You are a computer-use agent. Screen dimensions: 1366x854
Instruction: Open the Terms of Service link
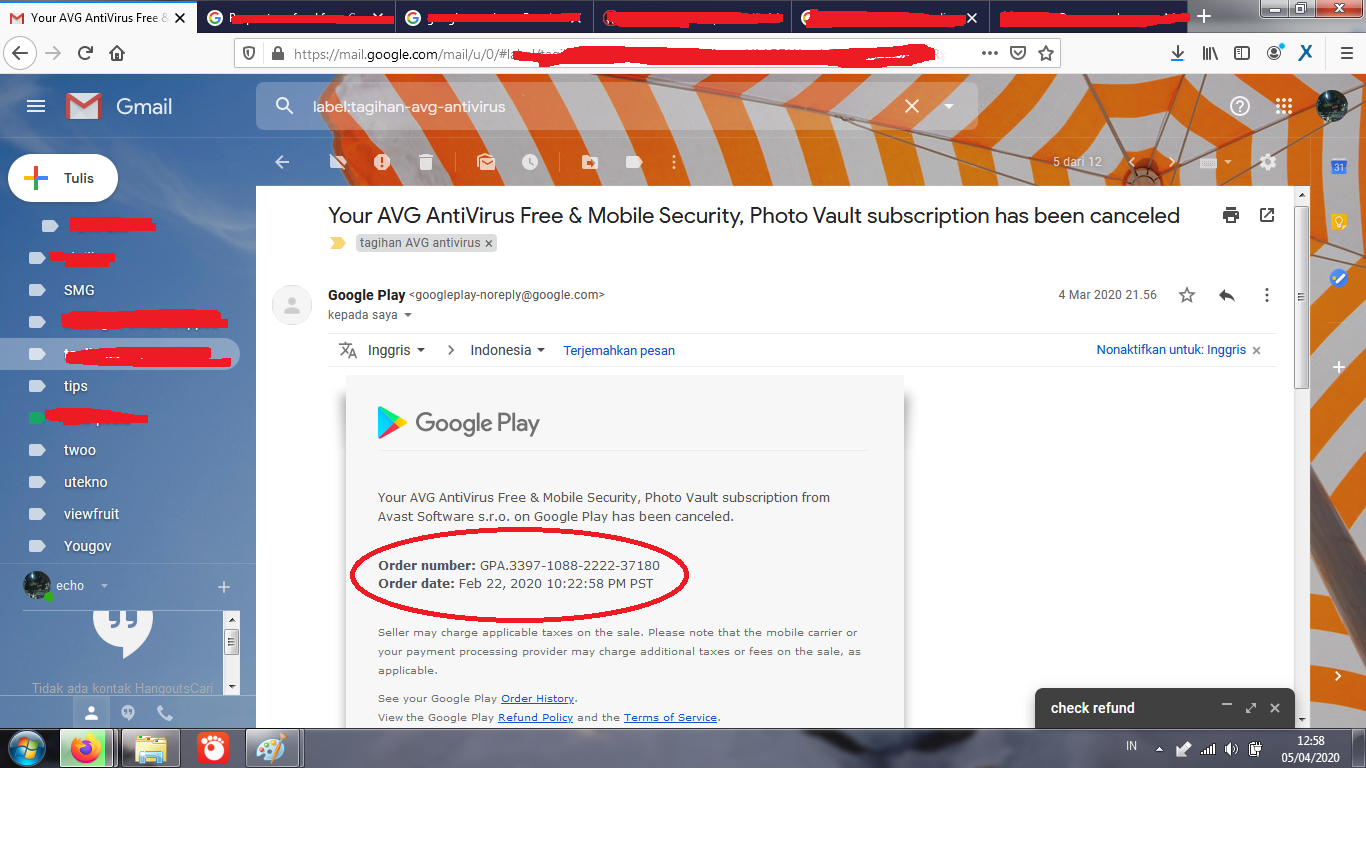[670, 717]
